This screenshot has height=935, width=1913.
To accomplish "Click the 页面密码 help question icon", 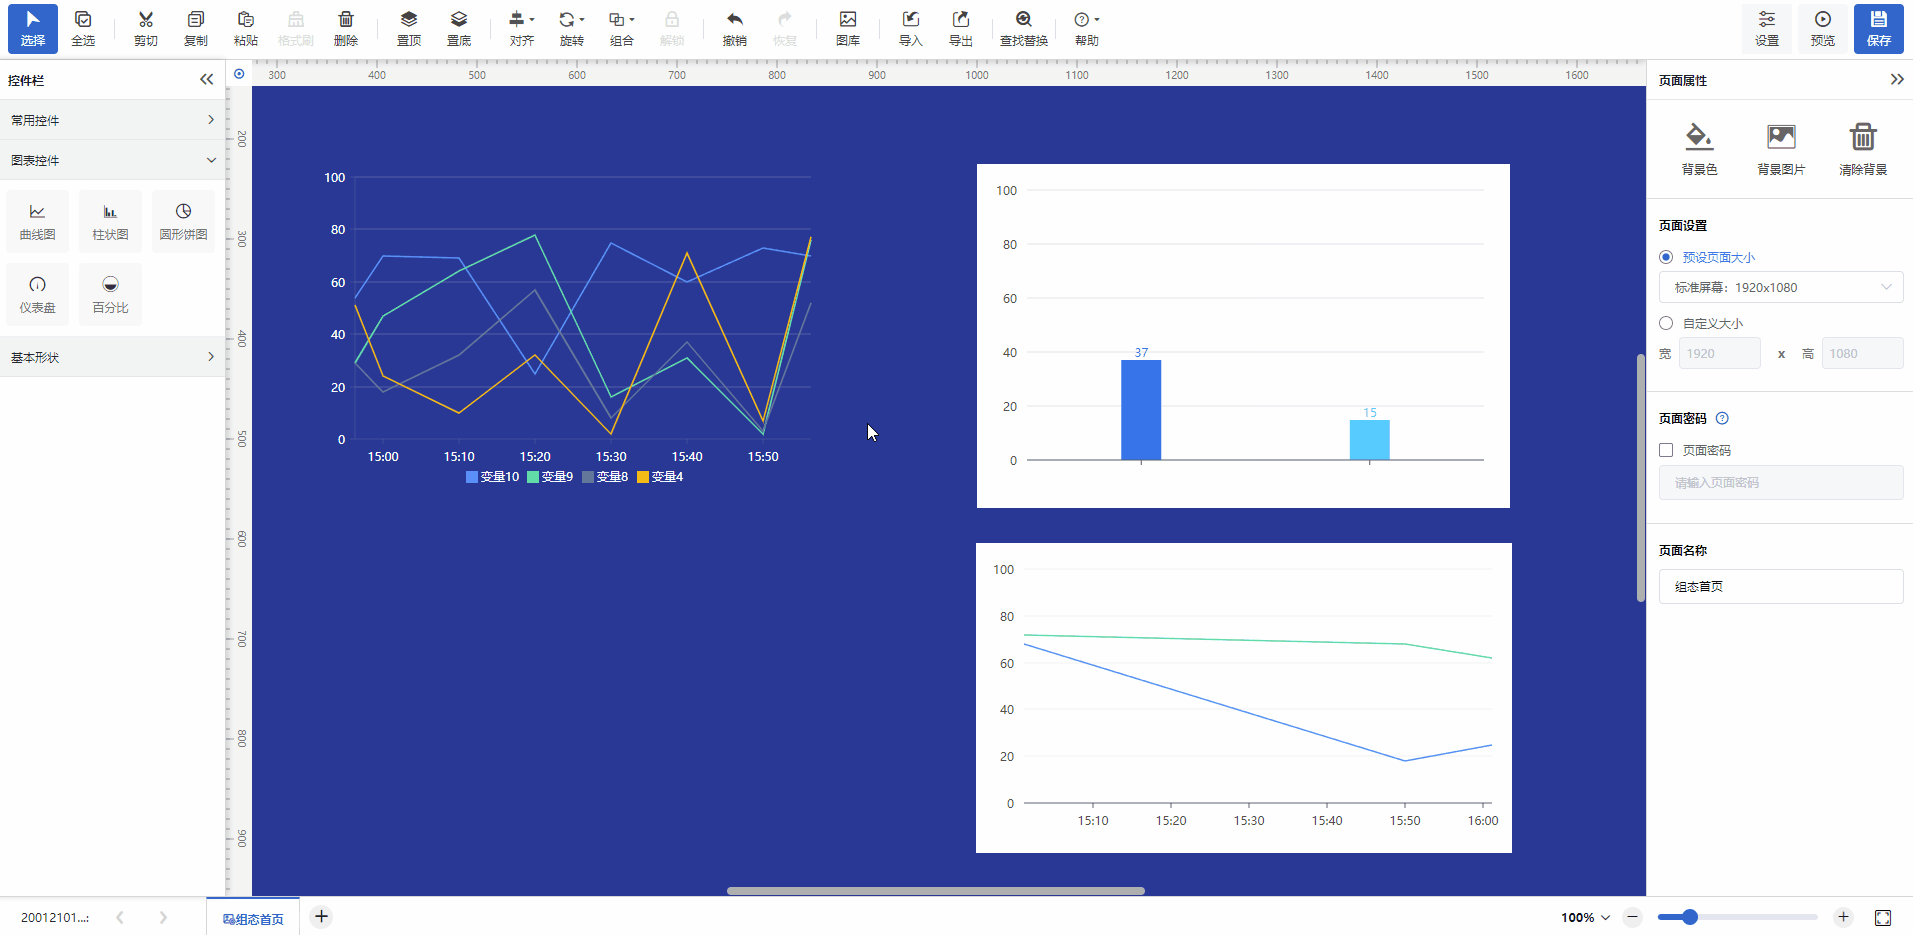I will coord(1722,418).
